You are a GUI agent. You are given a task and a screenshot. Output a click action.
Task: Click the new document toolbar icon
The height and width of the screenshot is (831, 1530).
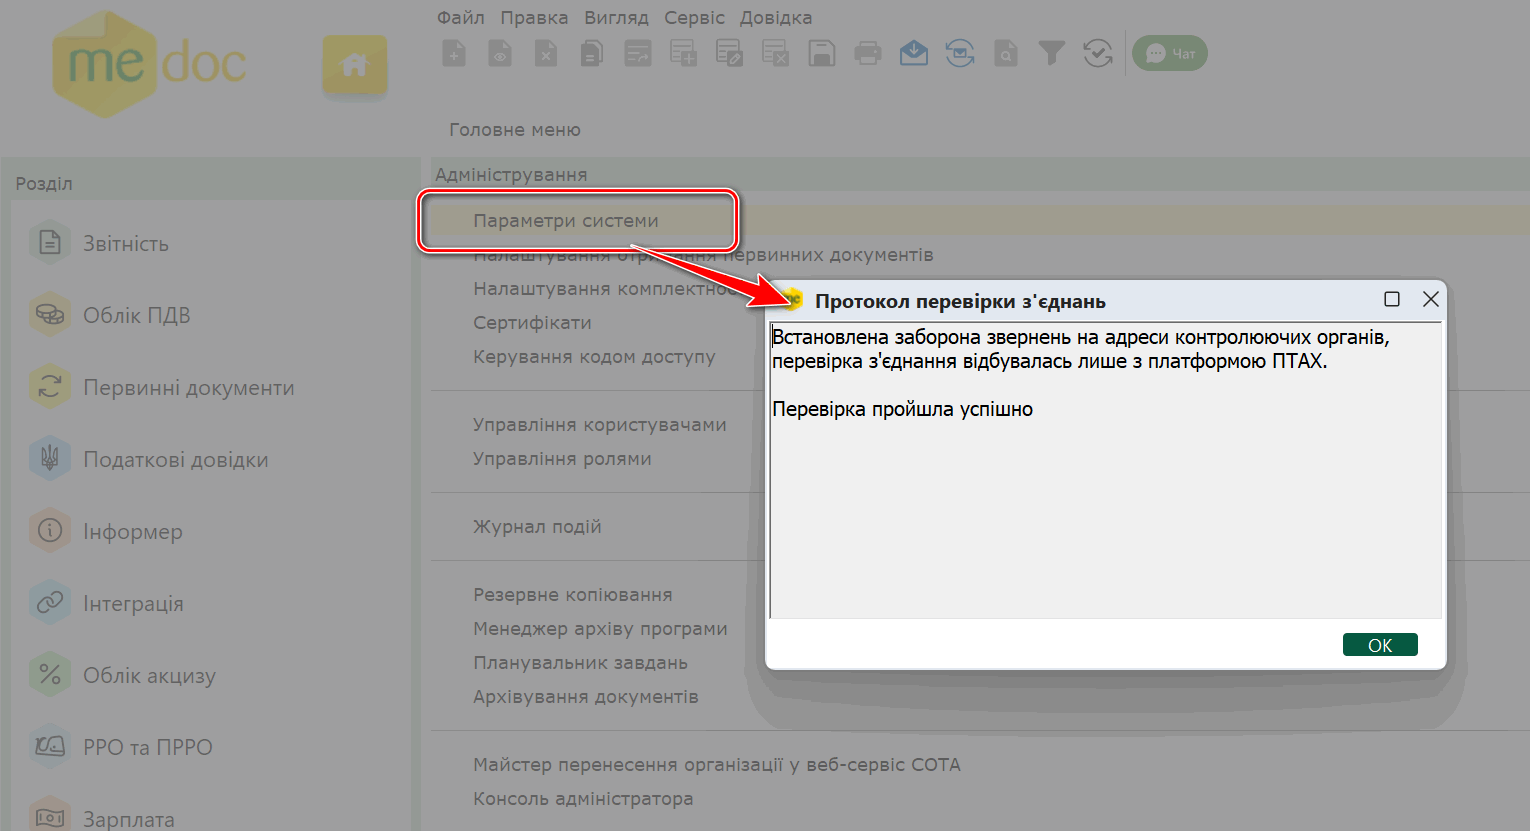coord(454,53)
